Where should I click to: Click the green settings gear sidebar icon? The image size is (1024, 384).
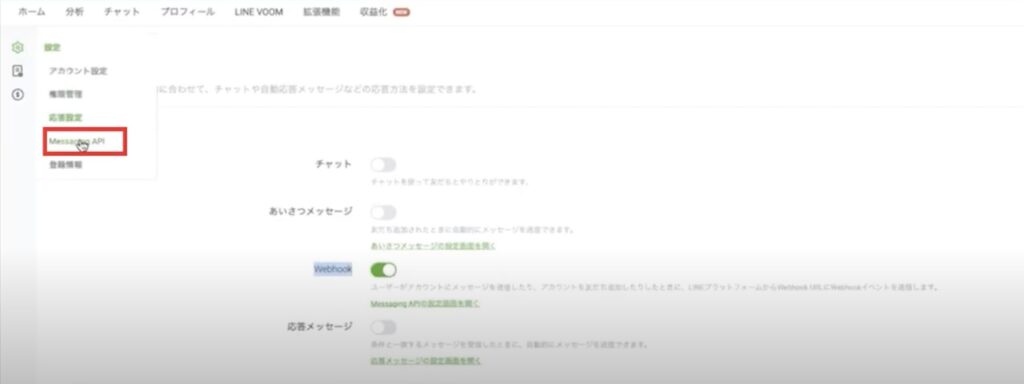[18, 47]
